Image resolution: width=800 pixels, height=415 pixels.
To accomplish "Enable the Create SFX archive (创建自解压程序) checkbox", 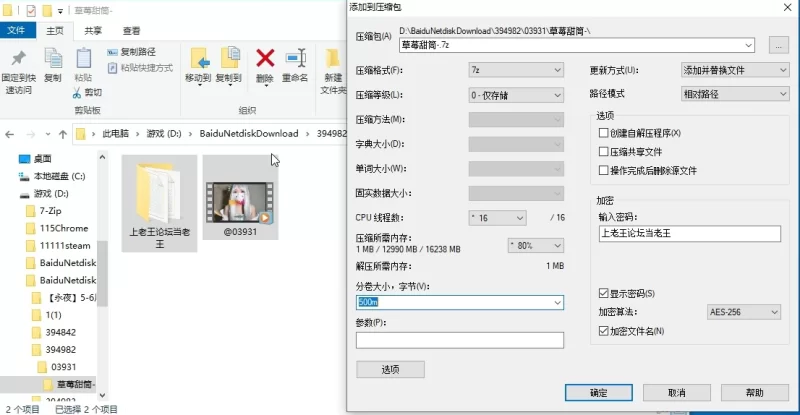I will pos(603,133).
